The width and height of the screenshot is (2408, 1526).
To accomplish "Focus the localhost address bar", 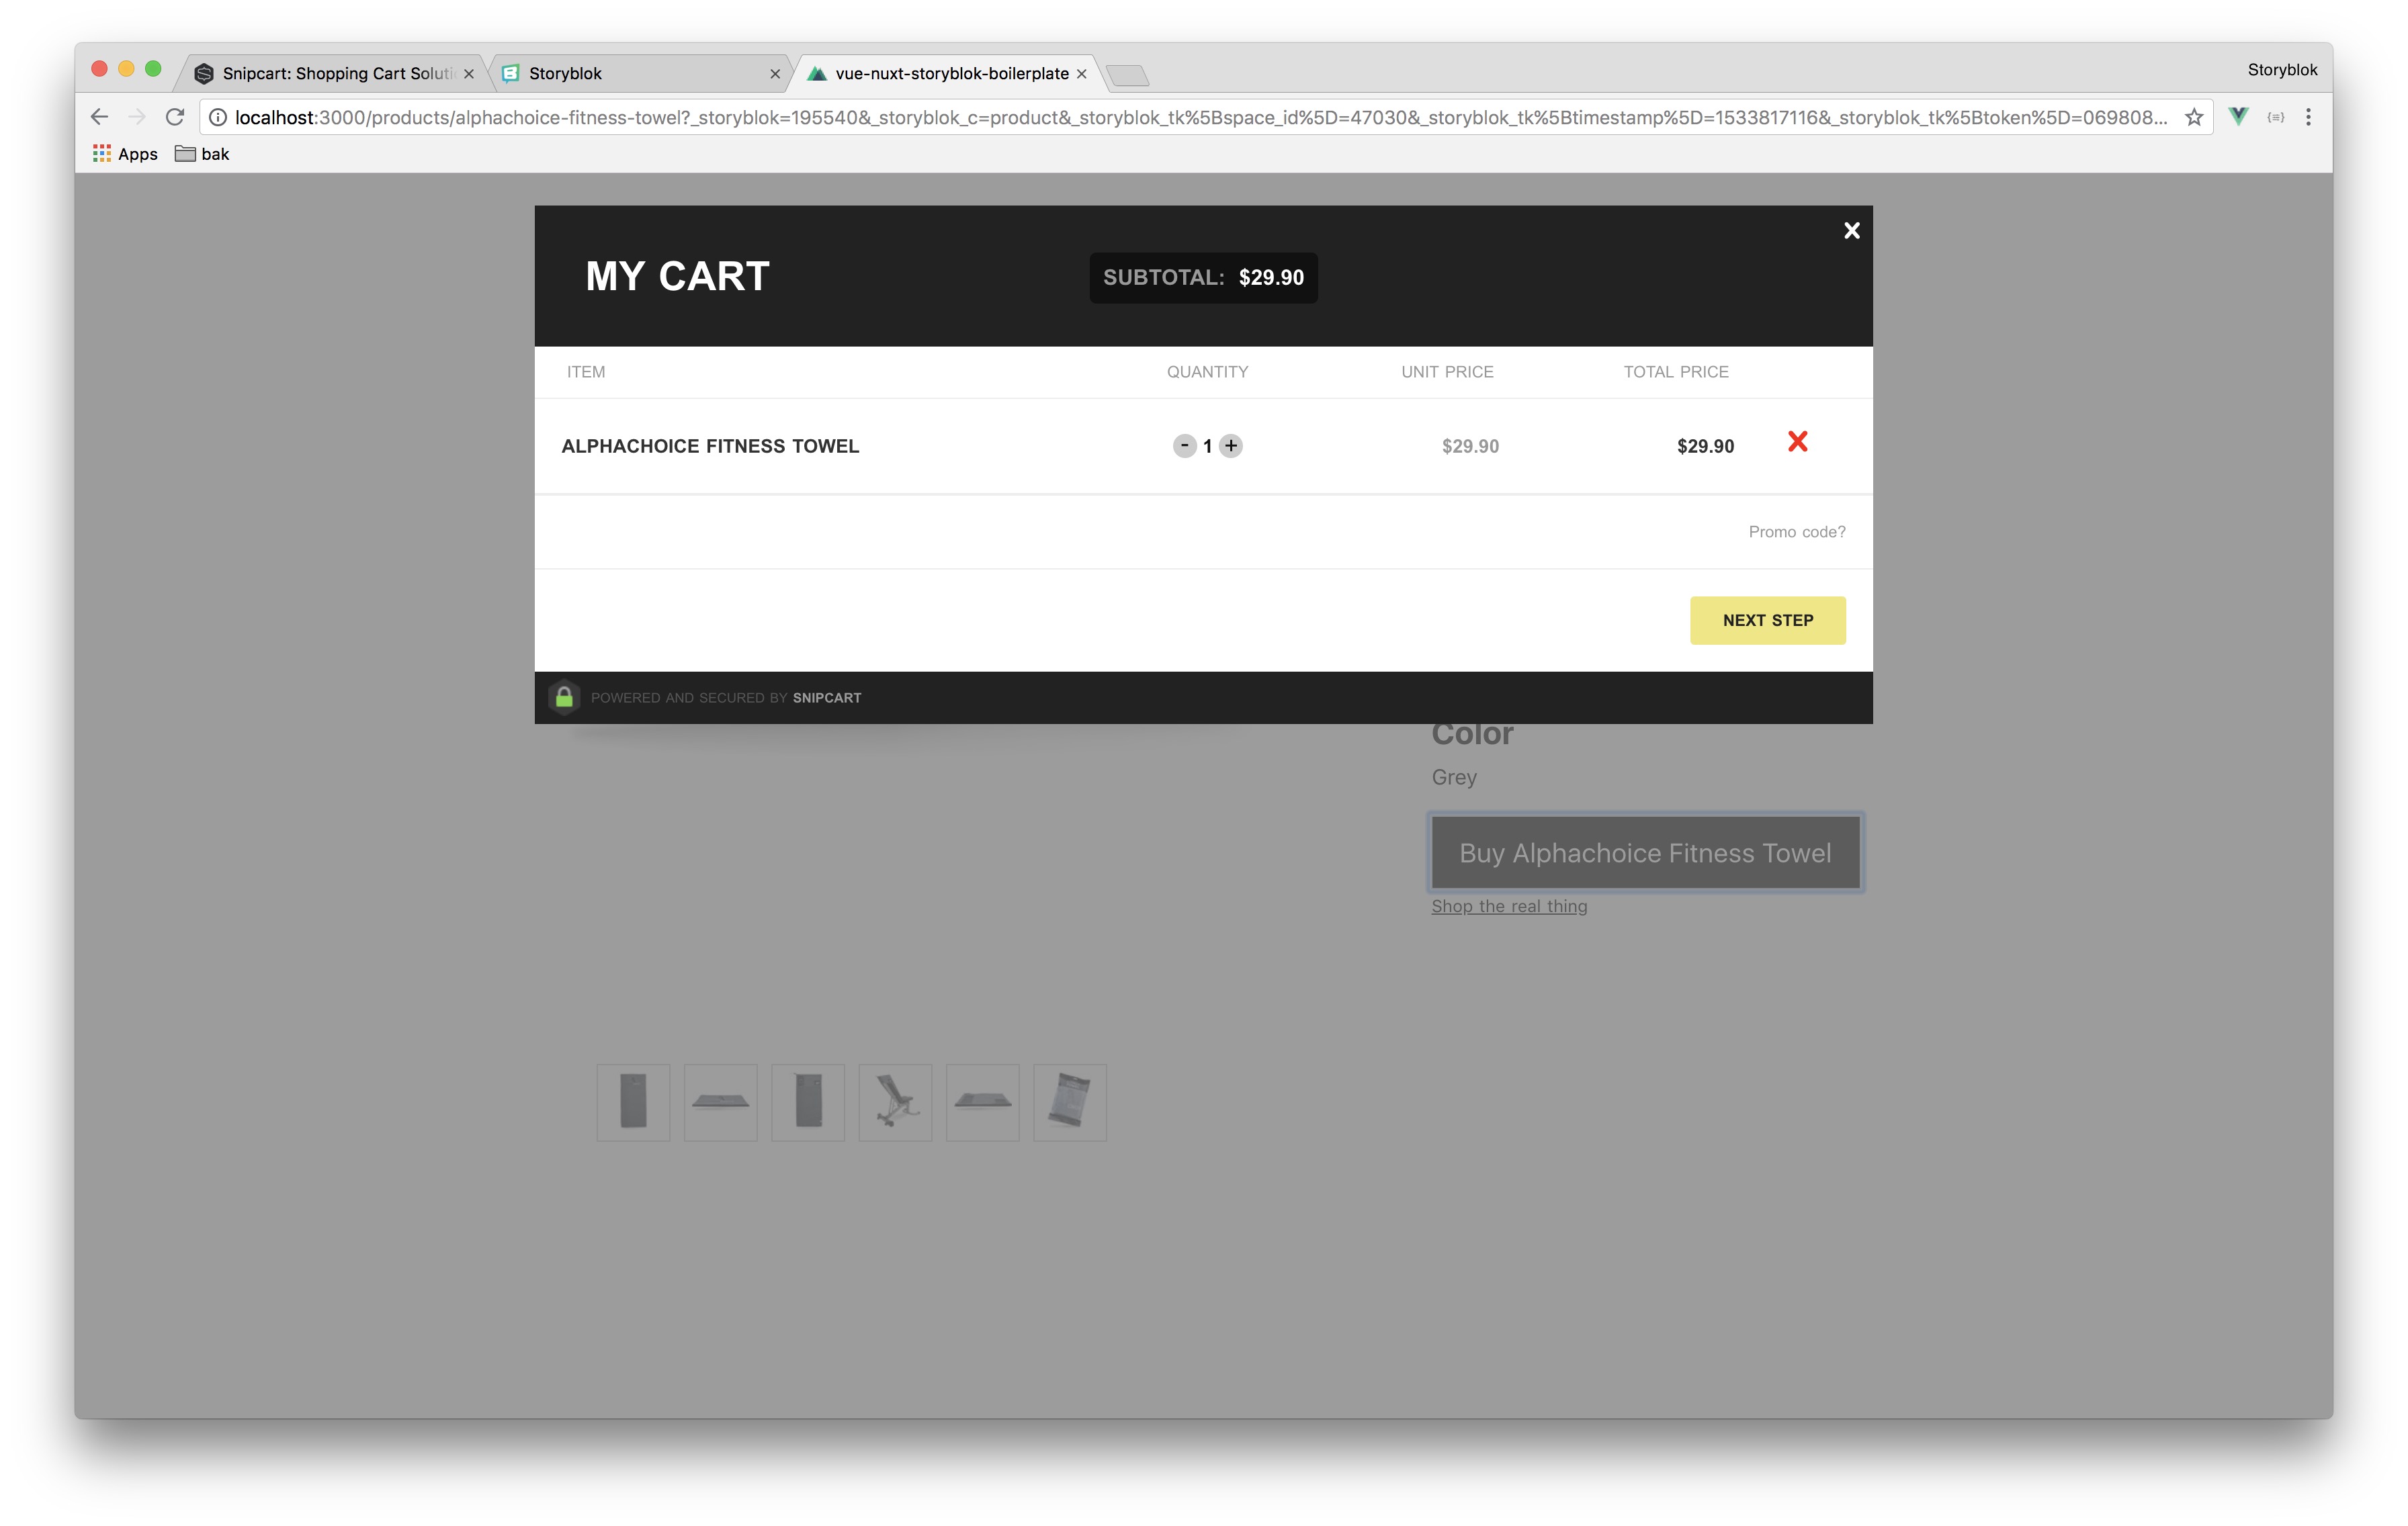I will tap(1200, 117).
